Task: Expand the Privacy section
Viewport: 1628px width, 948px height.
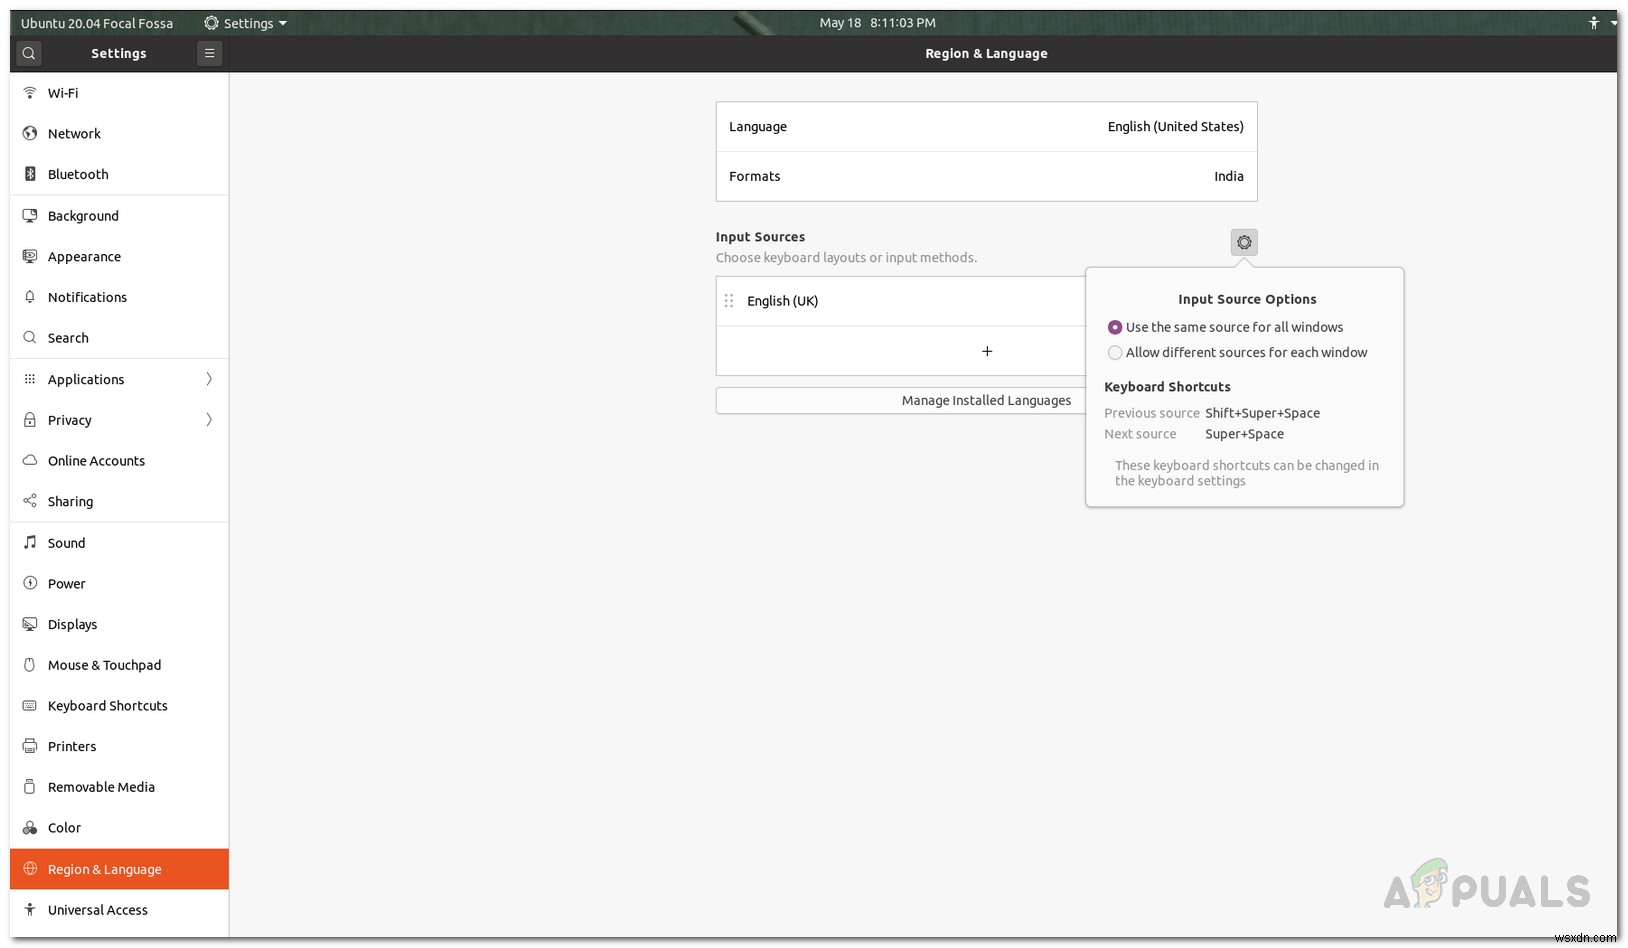Action: tap(209, 420)
